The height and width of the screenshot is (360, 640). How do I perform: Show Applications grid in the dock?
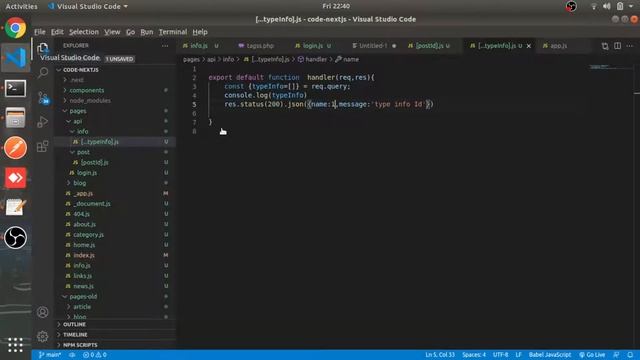tap(16, 345)
